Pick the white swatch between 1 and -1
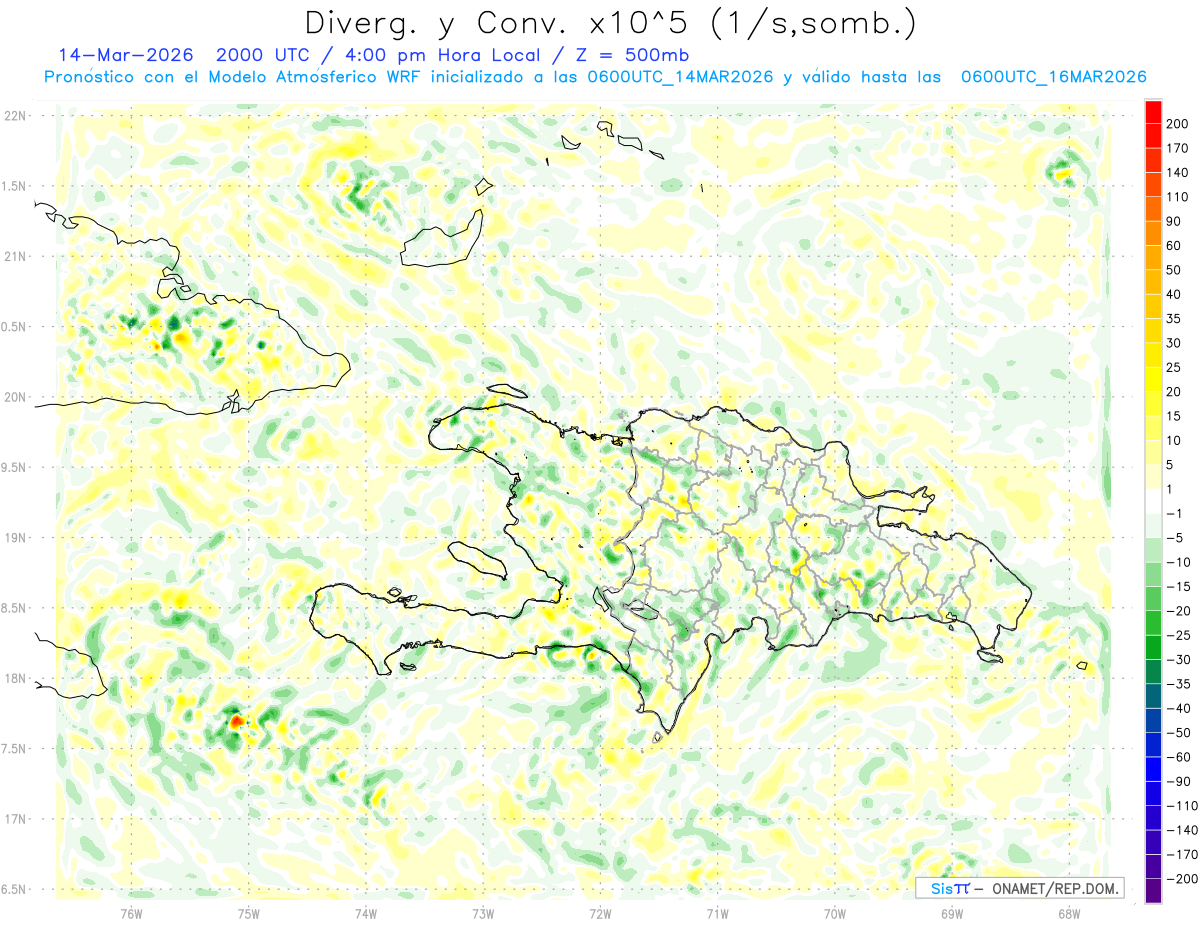The width and height of the screenshot is (1200, 927). (1153, 501)
